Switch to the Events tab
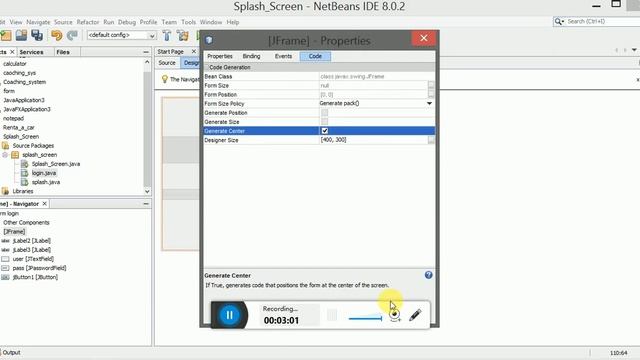640x360 pixels. tap(283, 56)
